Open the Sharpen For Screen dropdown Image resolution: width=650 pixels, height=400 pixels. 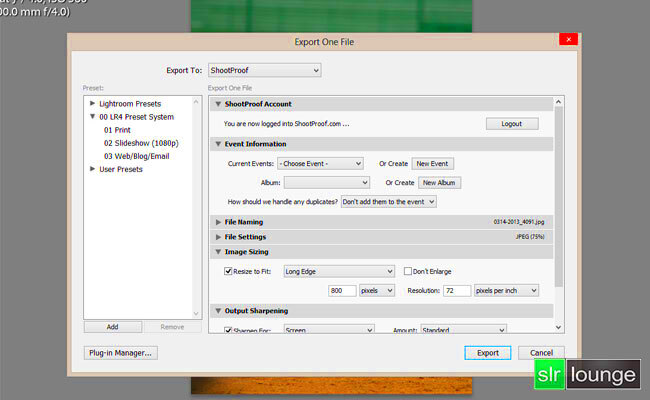[329, 330]
